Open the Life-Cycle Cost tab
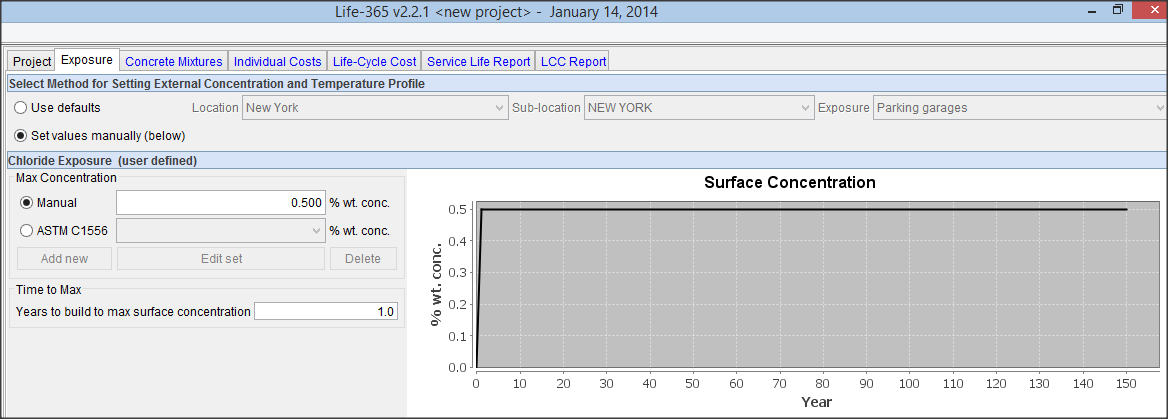The width and height of the screenshot is (1168, 419). click(x=374, y=61)
